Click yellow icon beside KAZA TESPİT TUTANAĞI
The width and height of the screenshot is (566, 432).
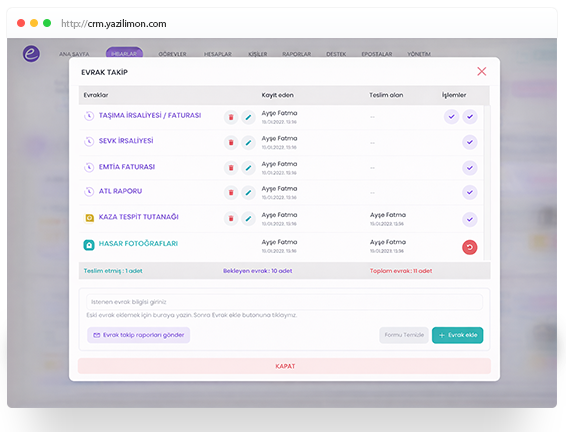pyautogui.click(x=89, y=218)
